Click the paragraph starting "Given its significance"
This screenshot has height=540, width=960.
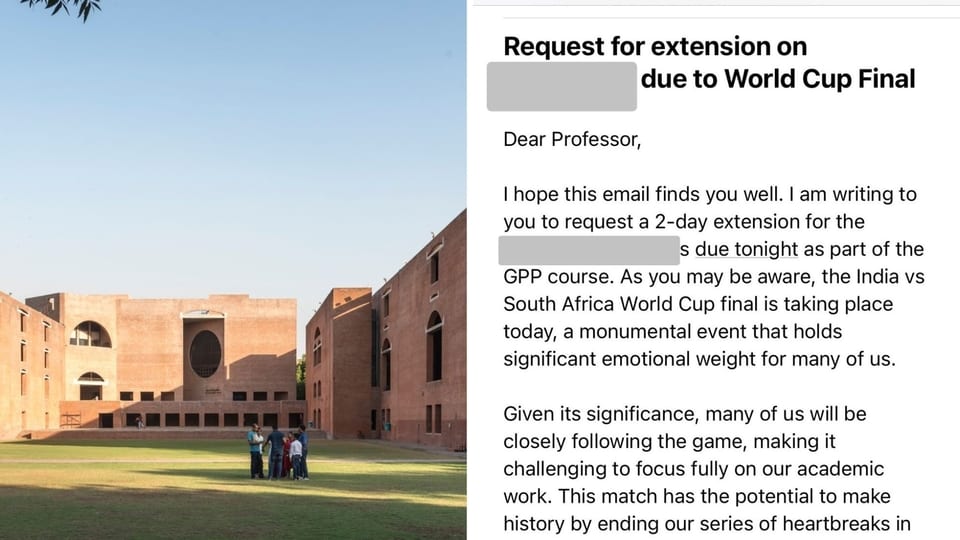(x=707, y=468)
